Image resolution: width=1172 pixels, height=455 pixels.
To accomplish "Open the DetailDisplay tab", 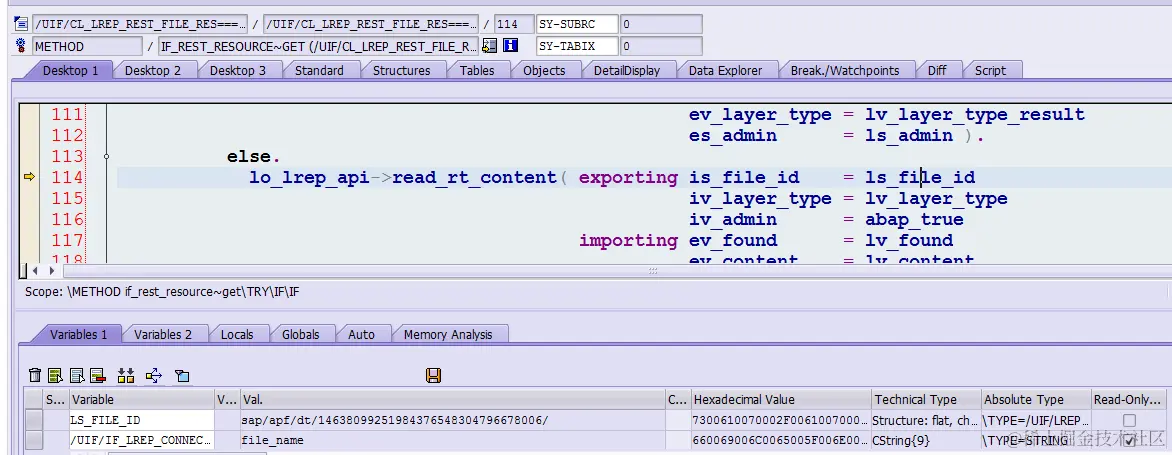I will (627, 70).
